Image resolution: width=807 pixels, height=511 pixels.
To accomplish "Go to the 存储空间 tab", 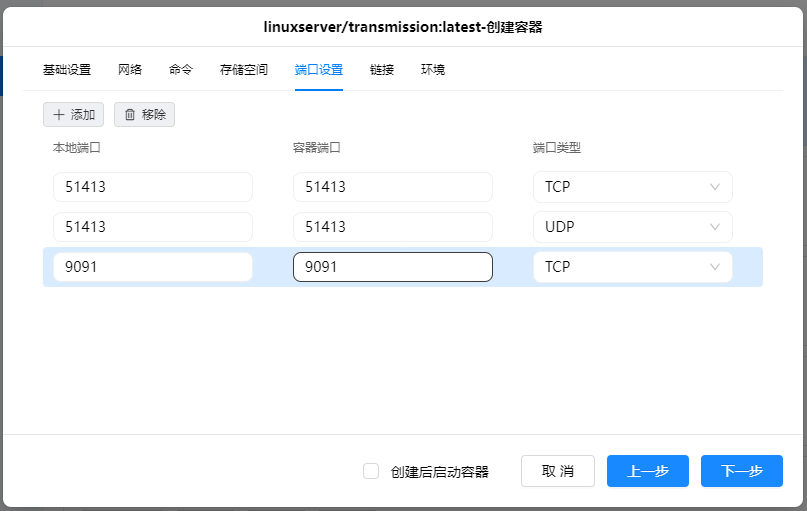I will [244, 70].
